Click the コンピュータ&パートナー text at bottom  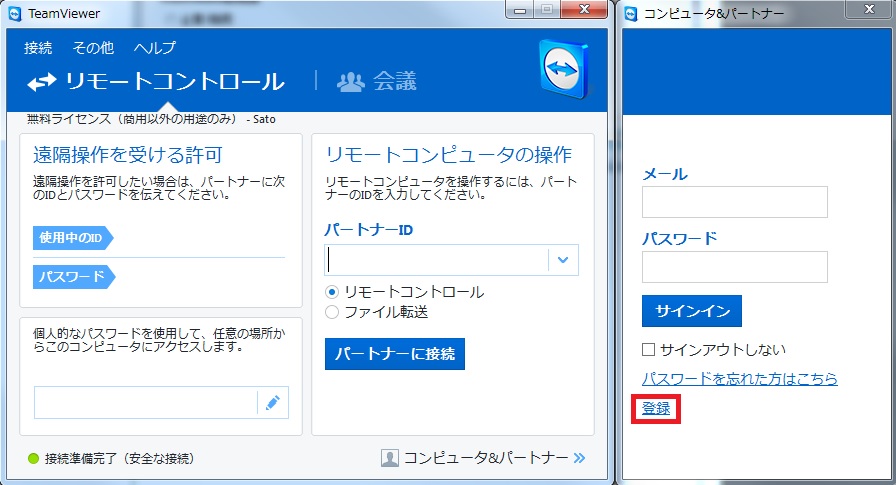pos(486,458)
